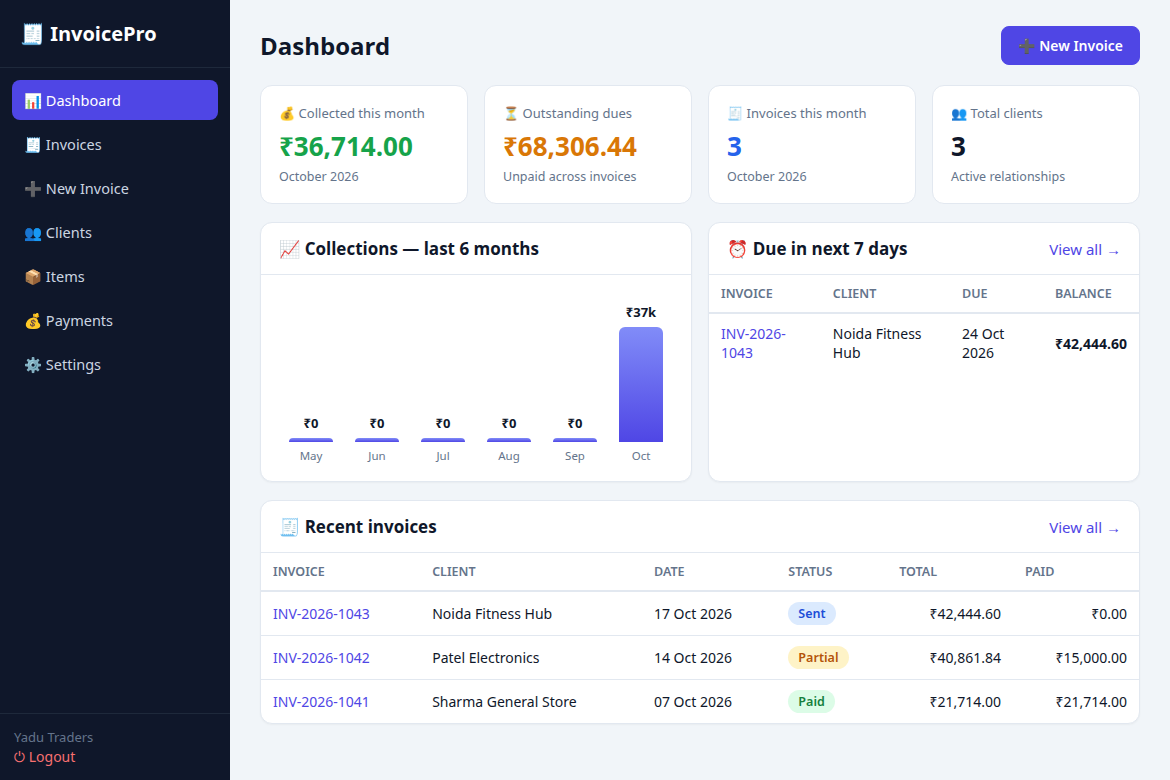Click the ₹37k label above October bar
1170x780 pixels.
pos(641,313)
